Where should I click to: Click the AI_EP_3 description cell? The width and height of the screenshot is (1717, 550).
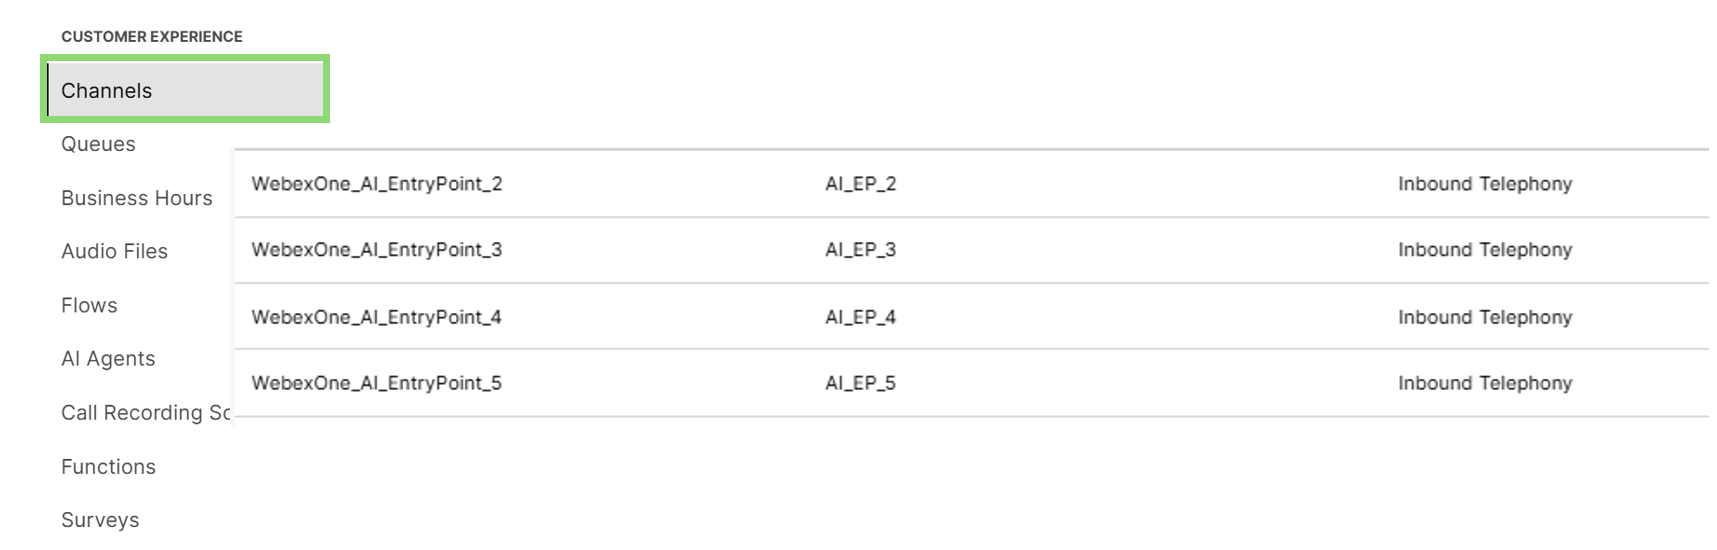(860, 250)
